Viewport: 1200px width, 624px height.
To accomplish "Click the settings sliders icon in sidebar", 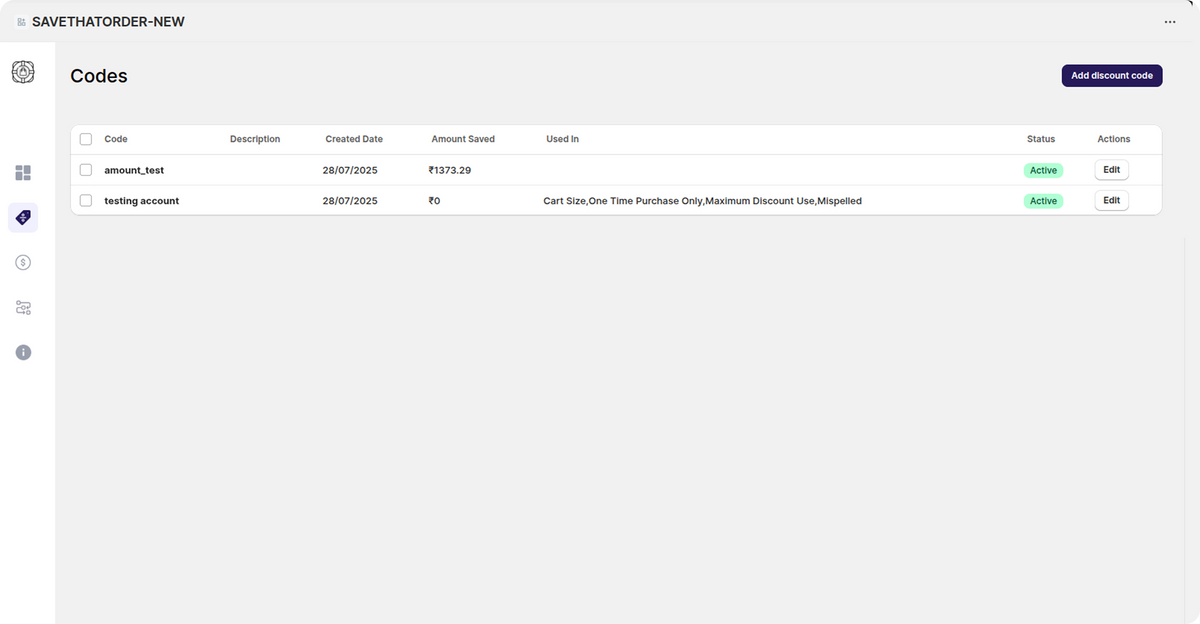I will coord(23,308).
